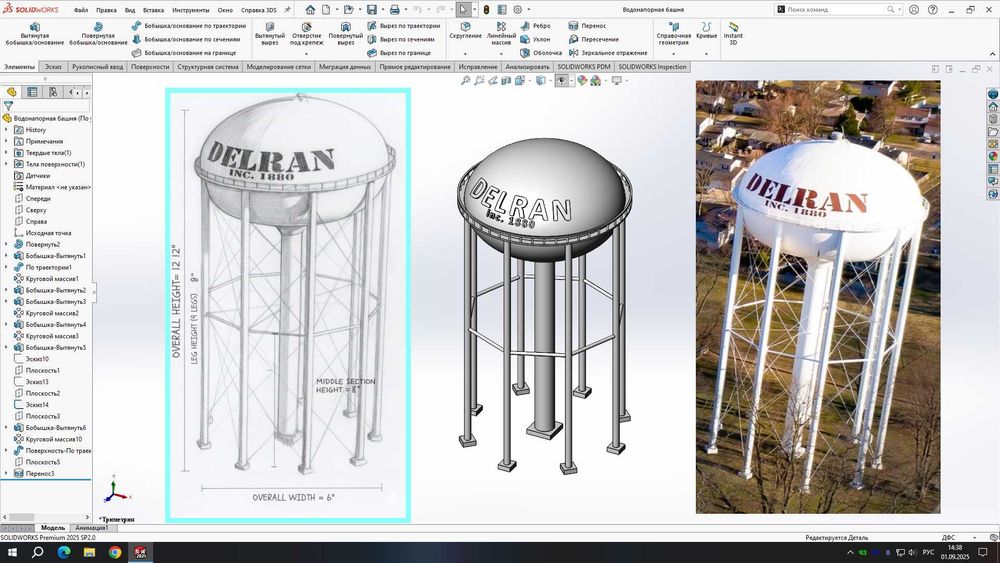Expand the Твердые тела(1) node
Image resolution: width=1000 pixels, height=563 pixels.
6,152
